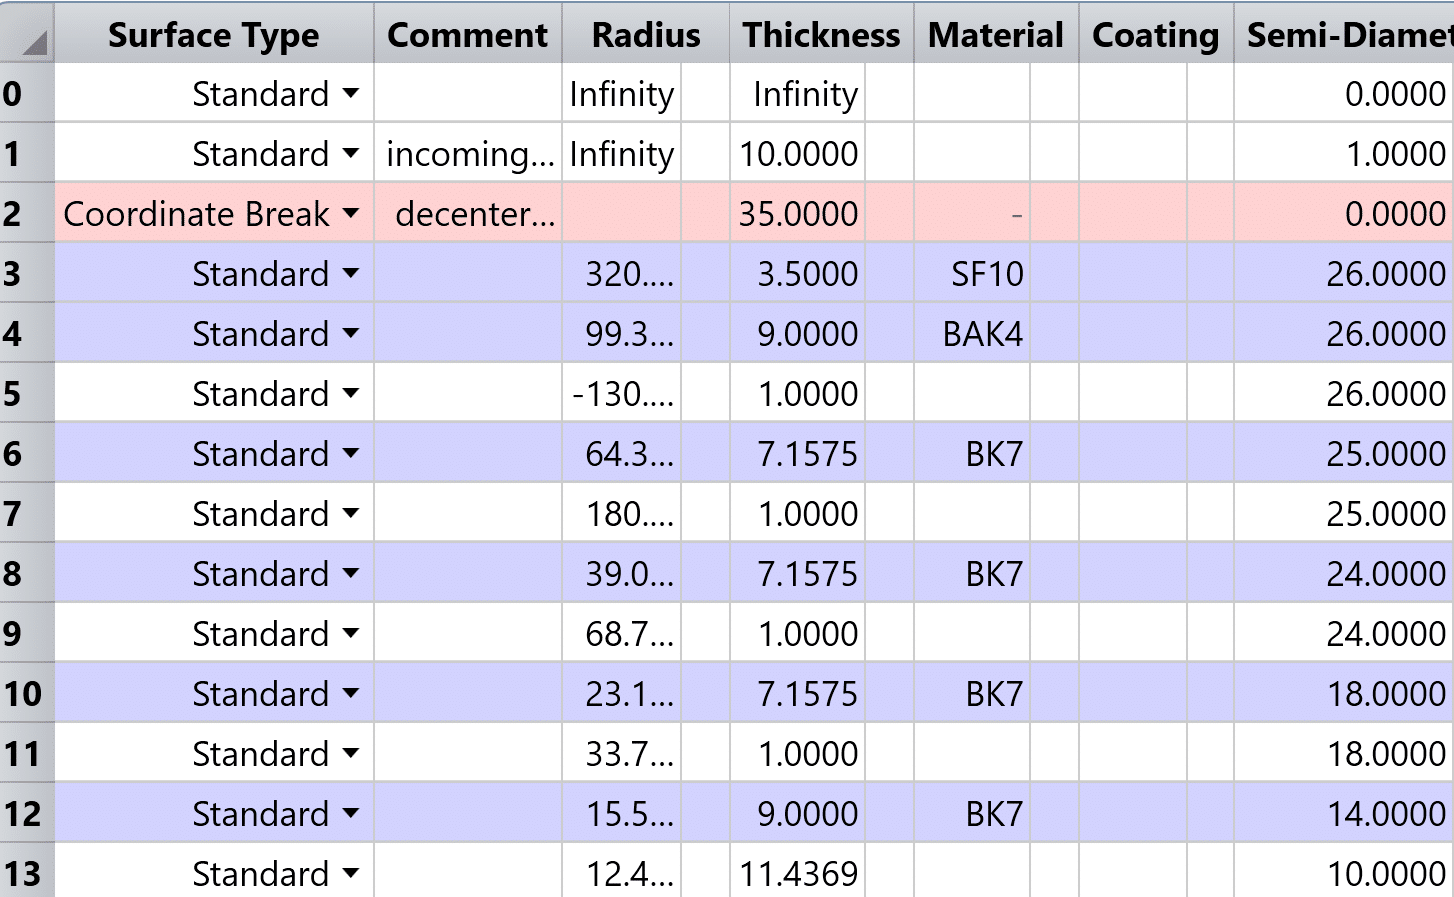Click the radius cell '-130....' in row 5

coord(622,393)
